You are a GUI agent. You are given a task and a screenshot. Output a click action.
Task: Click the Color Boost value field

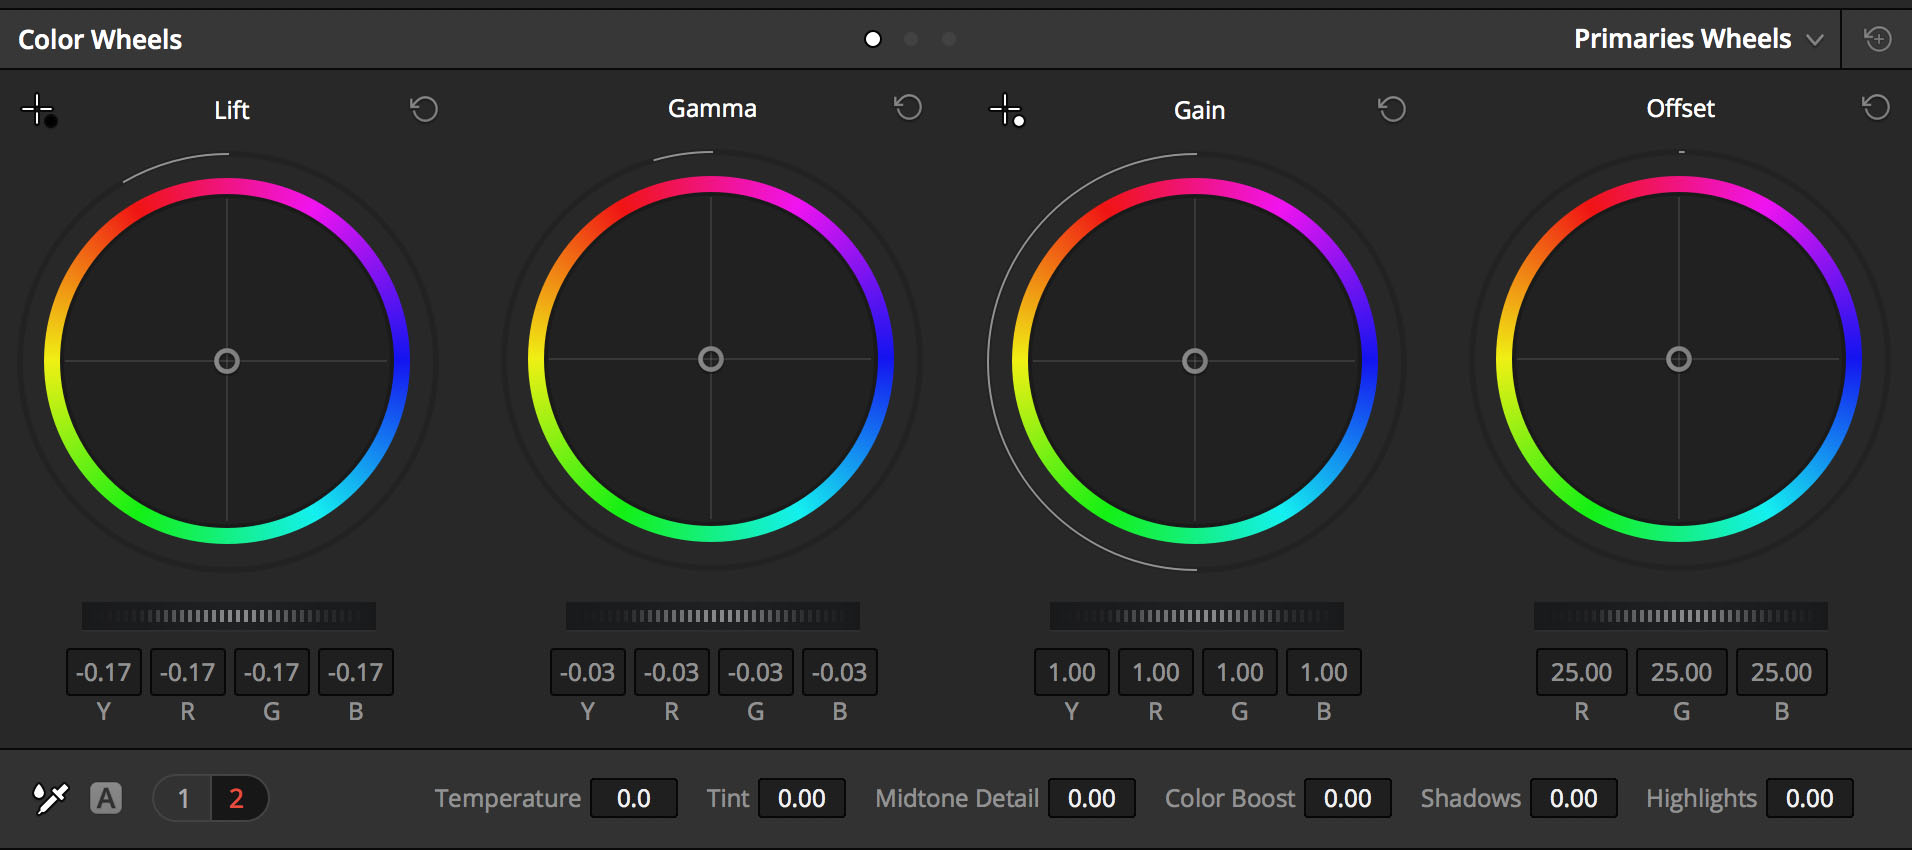tap(1348, 798)
